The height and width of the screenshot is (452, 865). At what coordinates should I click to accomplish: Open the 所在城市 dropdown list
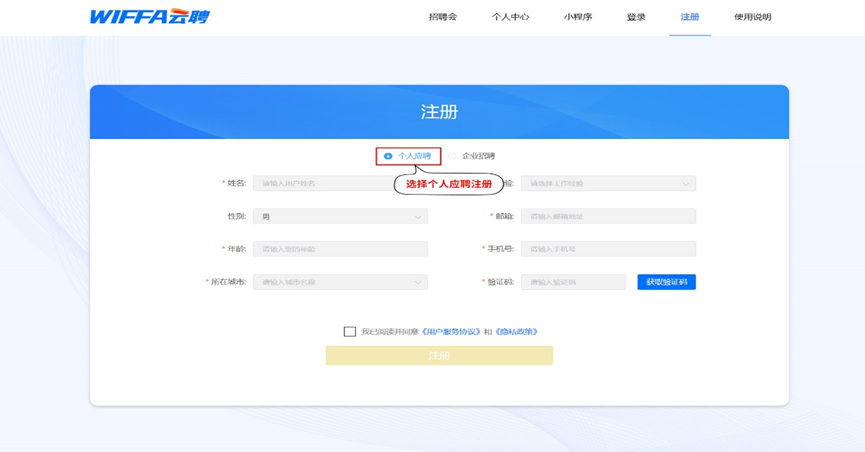pyautogui.click(x=340, y=282)
